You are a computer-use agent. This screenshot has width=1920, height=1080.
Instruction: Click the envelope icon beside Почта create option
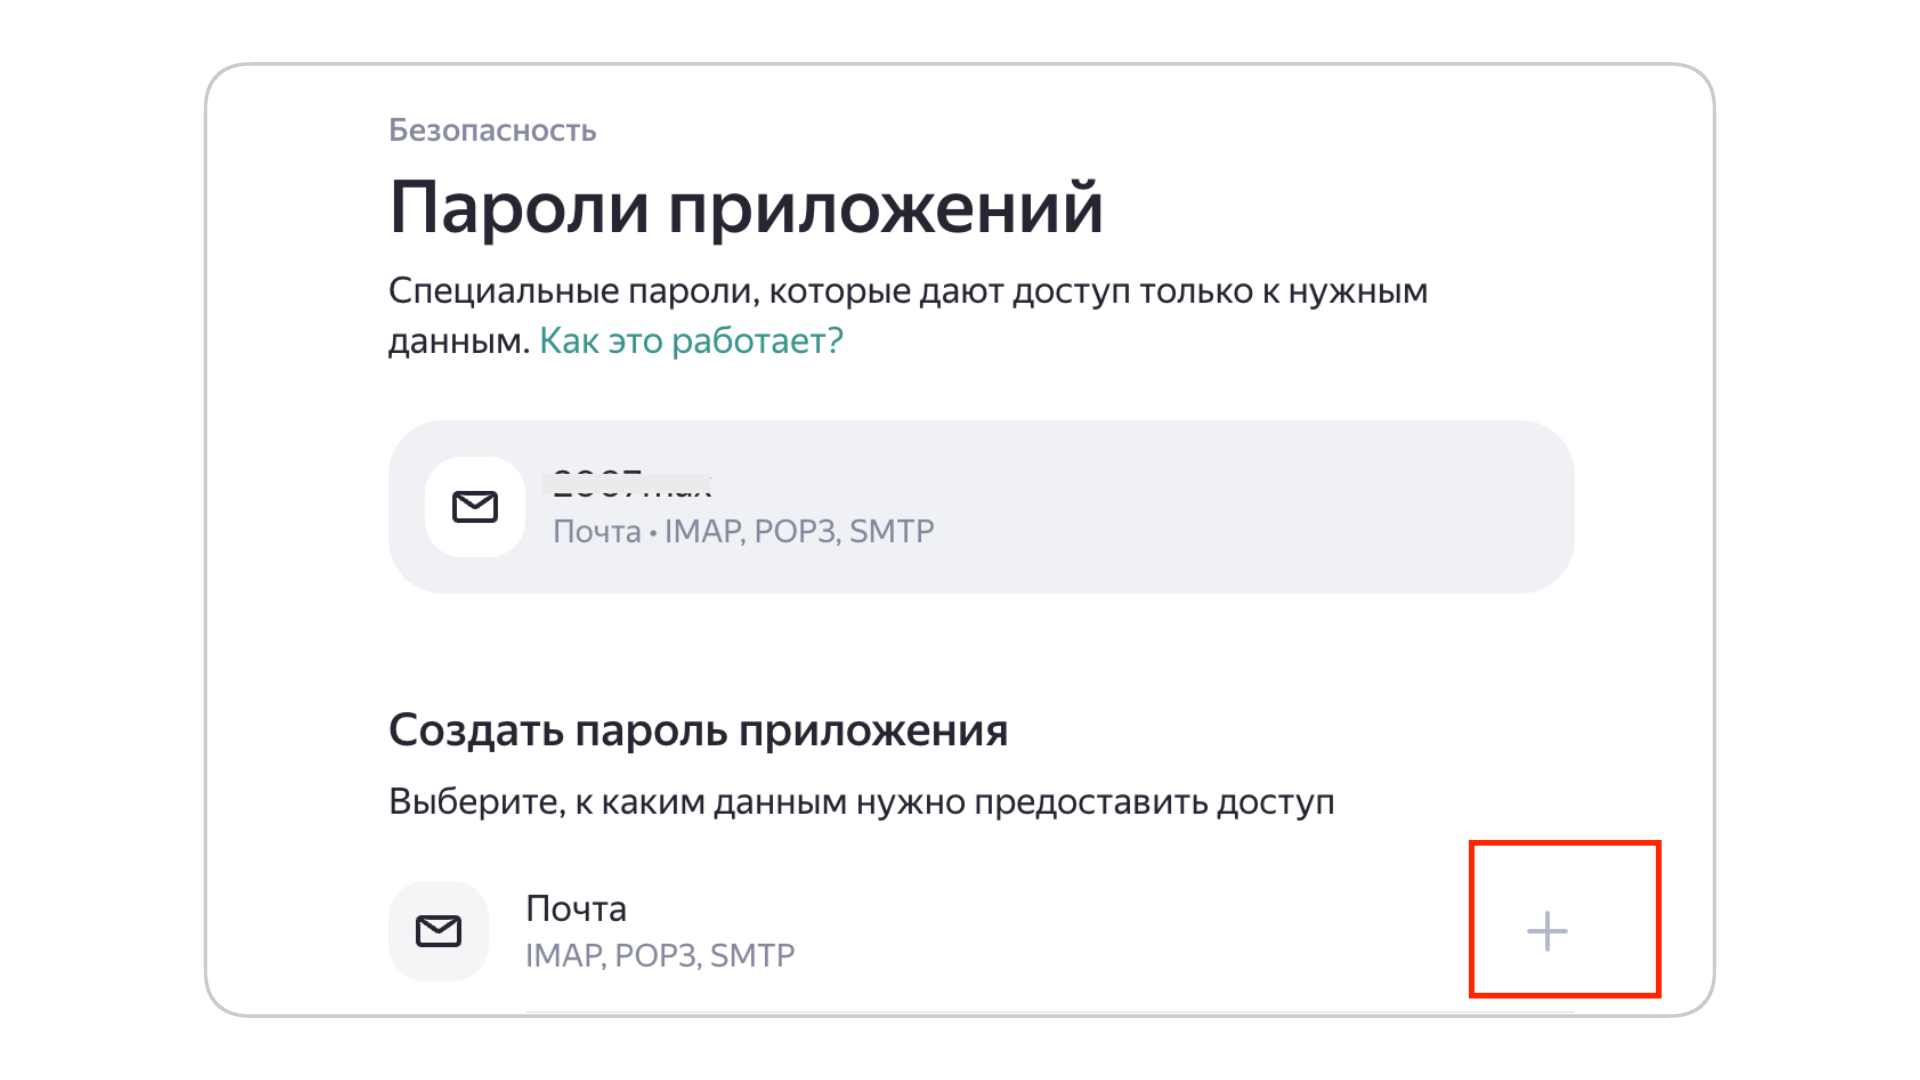point(438,931)
